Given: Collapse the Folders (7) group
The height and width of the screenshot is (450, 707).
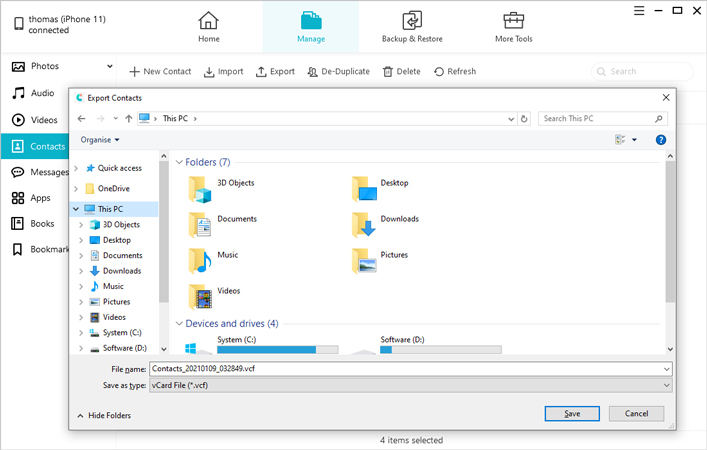Looking at the screenshot, I should click(x=179, y=162).
